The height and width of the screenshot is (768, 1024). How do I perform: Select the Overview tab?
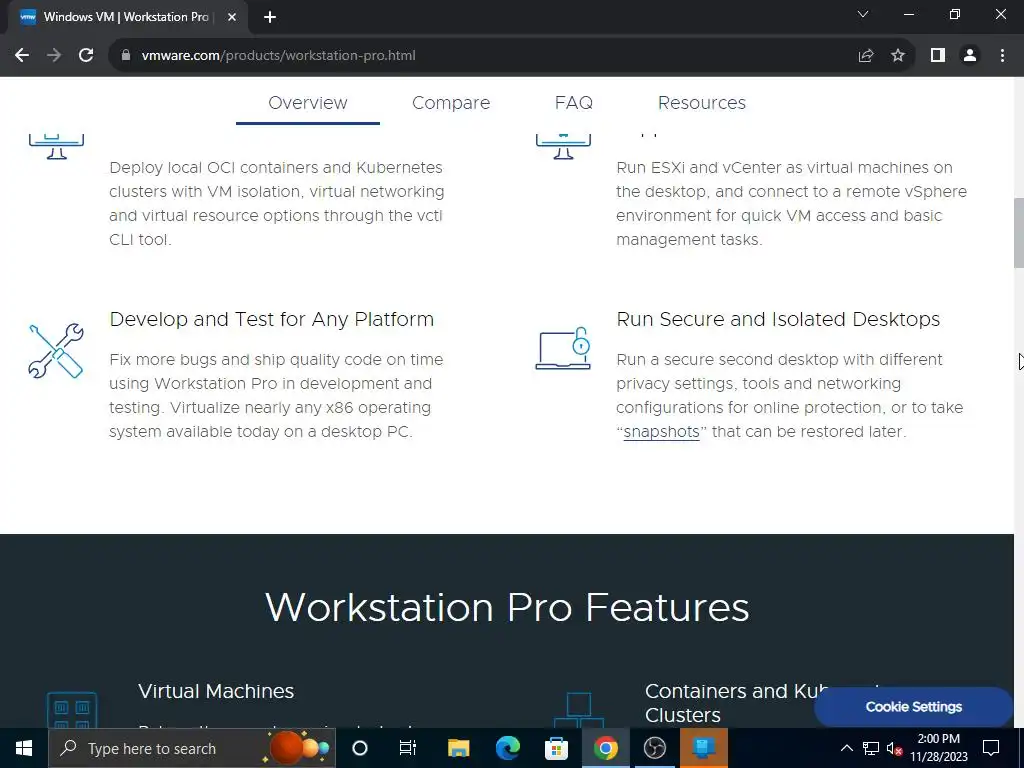tap(308, 103)
